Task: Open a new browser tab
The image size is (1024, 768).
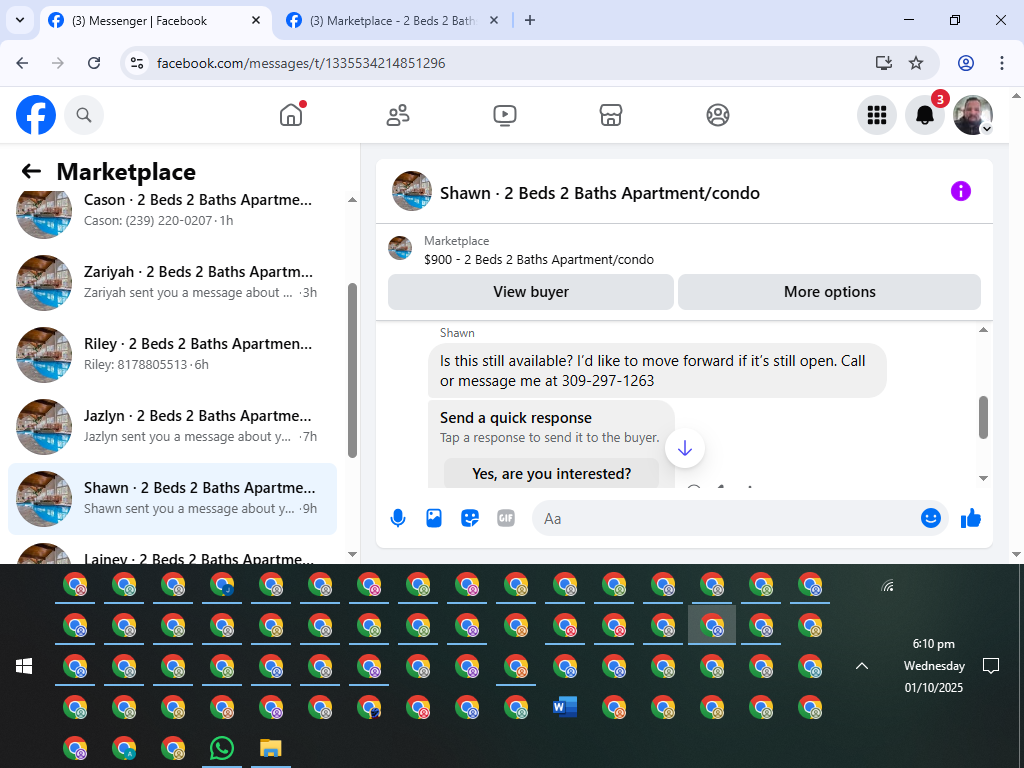Action: point(530,21)
